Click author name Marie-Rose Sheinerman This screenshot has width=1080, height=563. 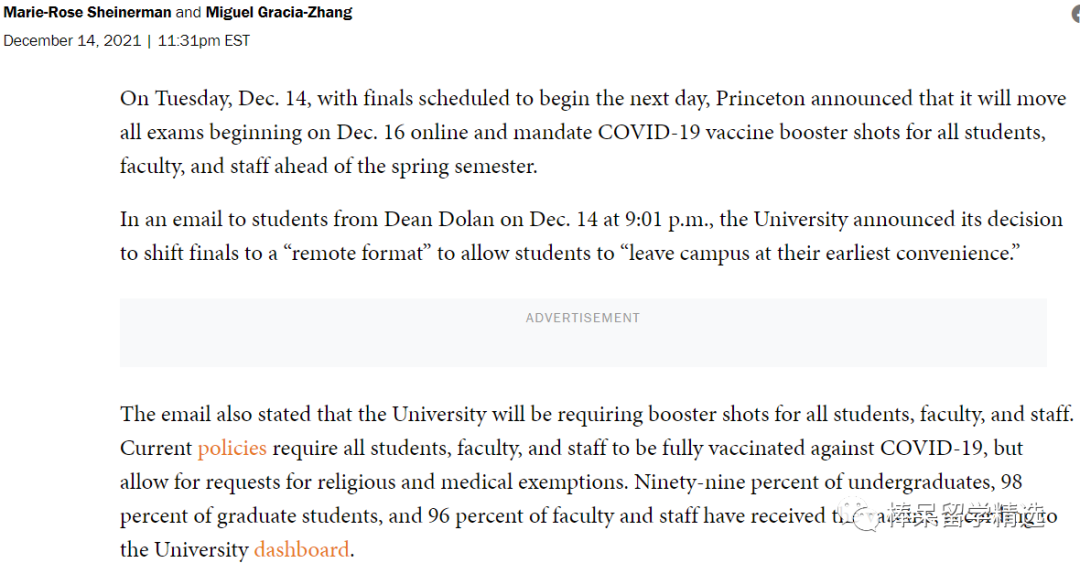coord(87,12)
